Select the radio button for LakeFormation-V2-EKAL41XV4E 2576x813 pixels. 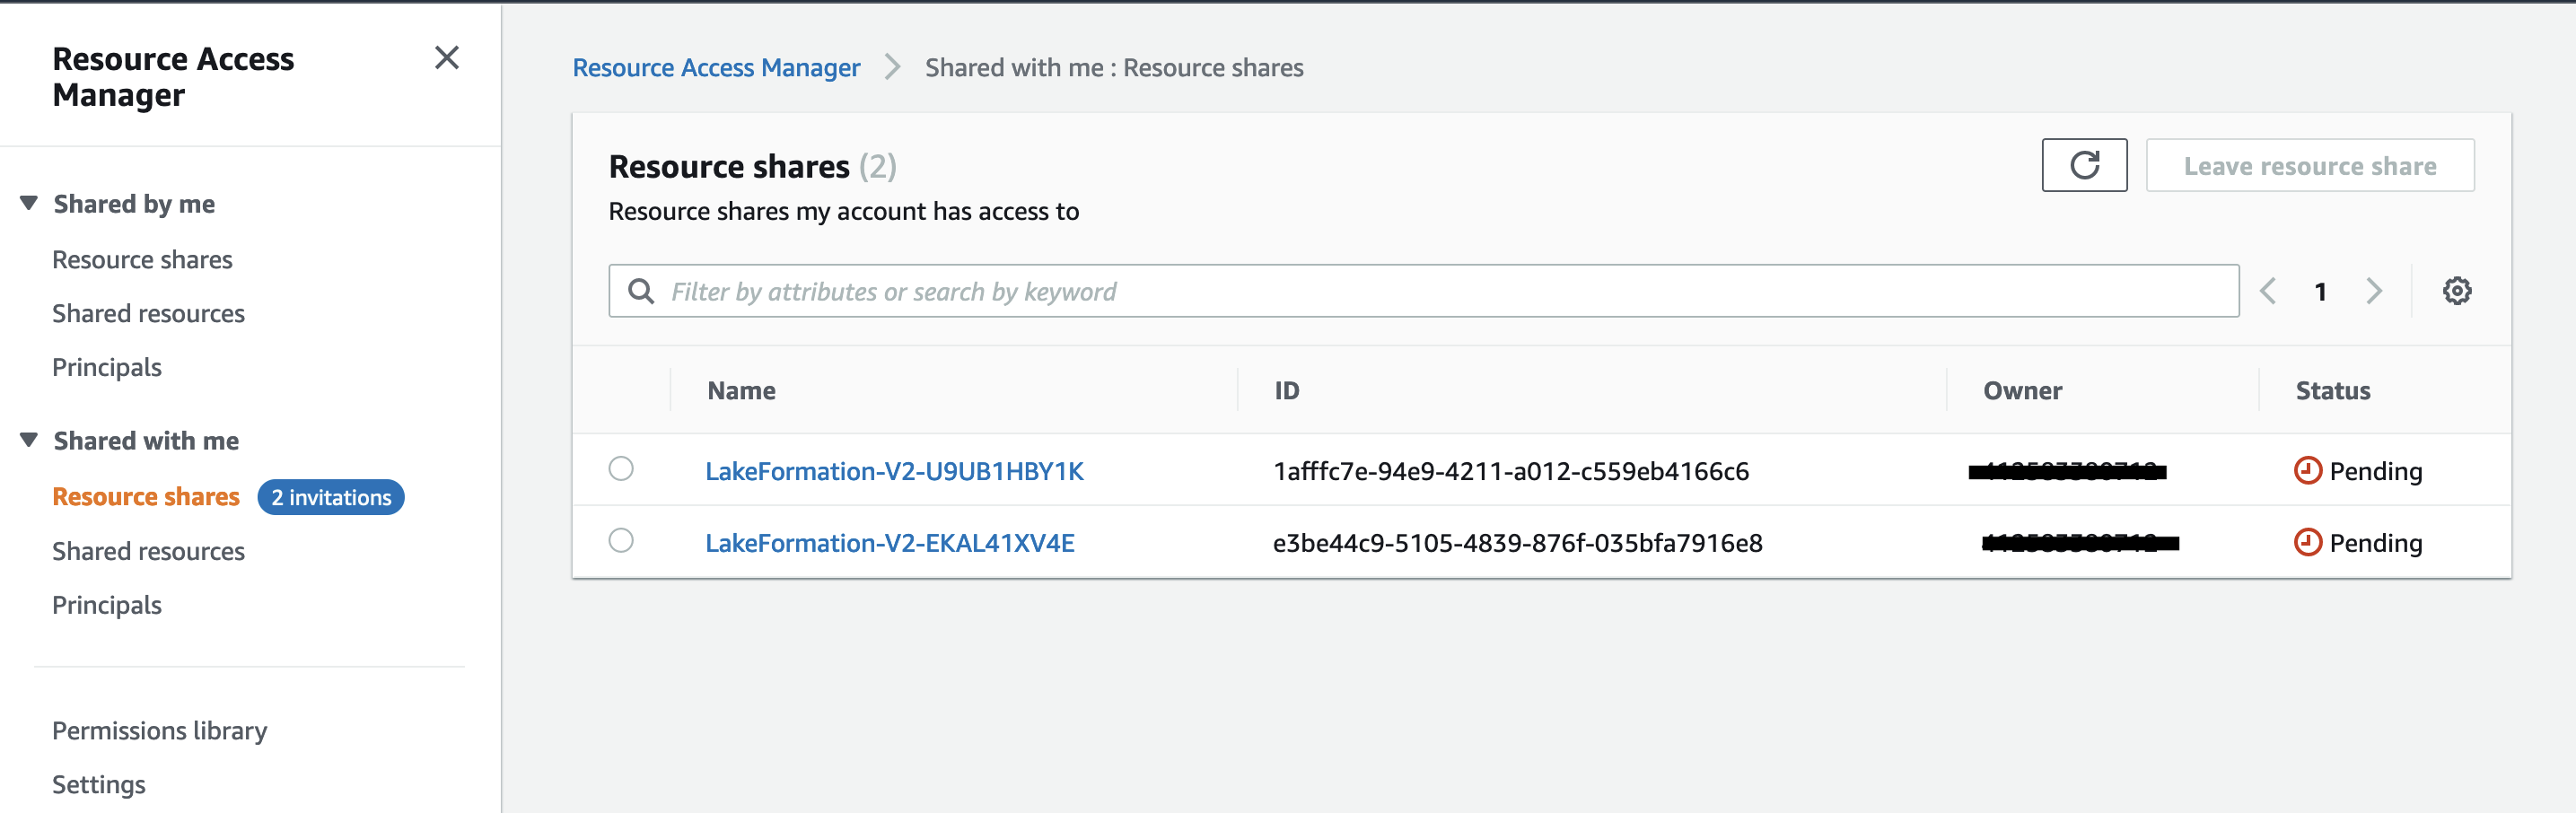pos(622,540)
